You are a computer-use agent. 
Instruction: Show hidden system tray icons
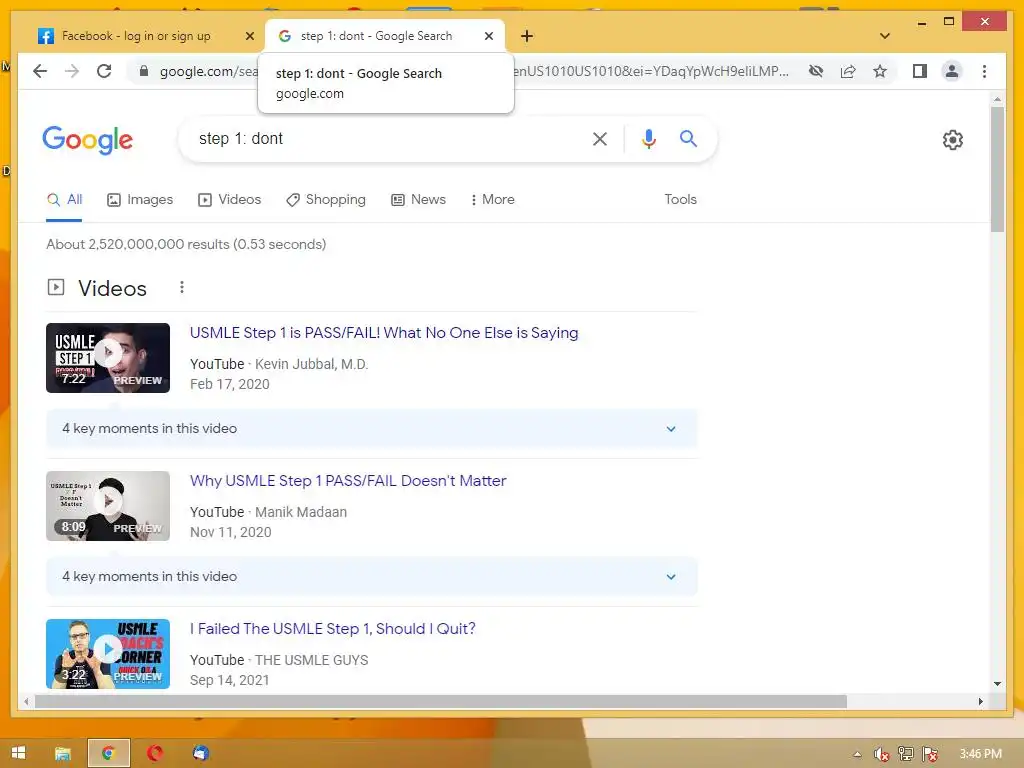pyautogui.click(x=857, y=754)
